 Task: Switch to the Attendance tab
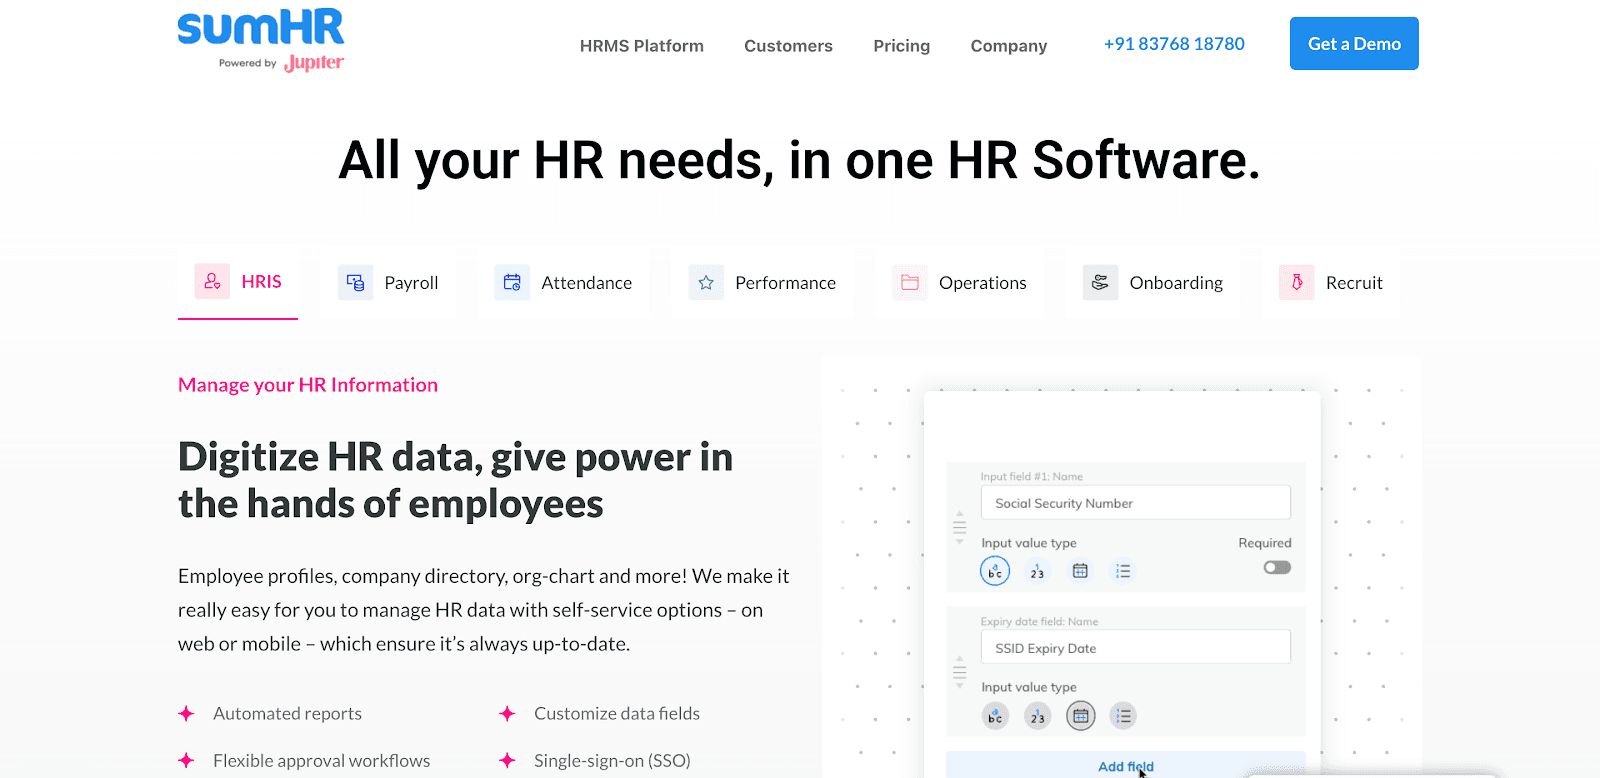[563, 283]
